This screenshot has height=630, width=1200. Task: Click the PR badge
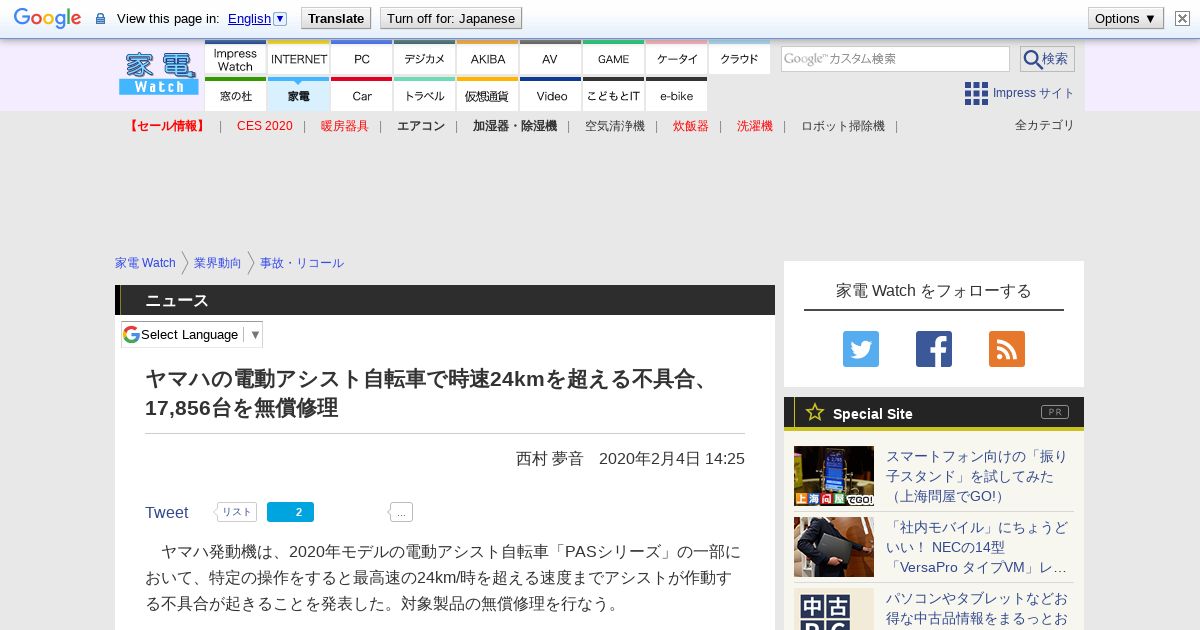tap(1055, 412)
